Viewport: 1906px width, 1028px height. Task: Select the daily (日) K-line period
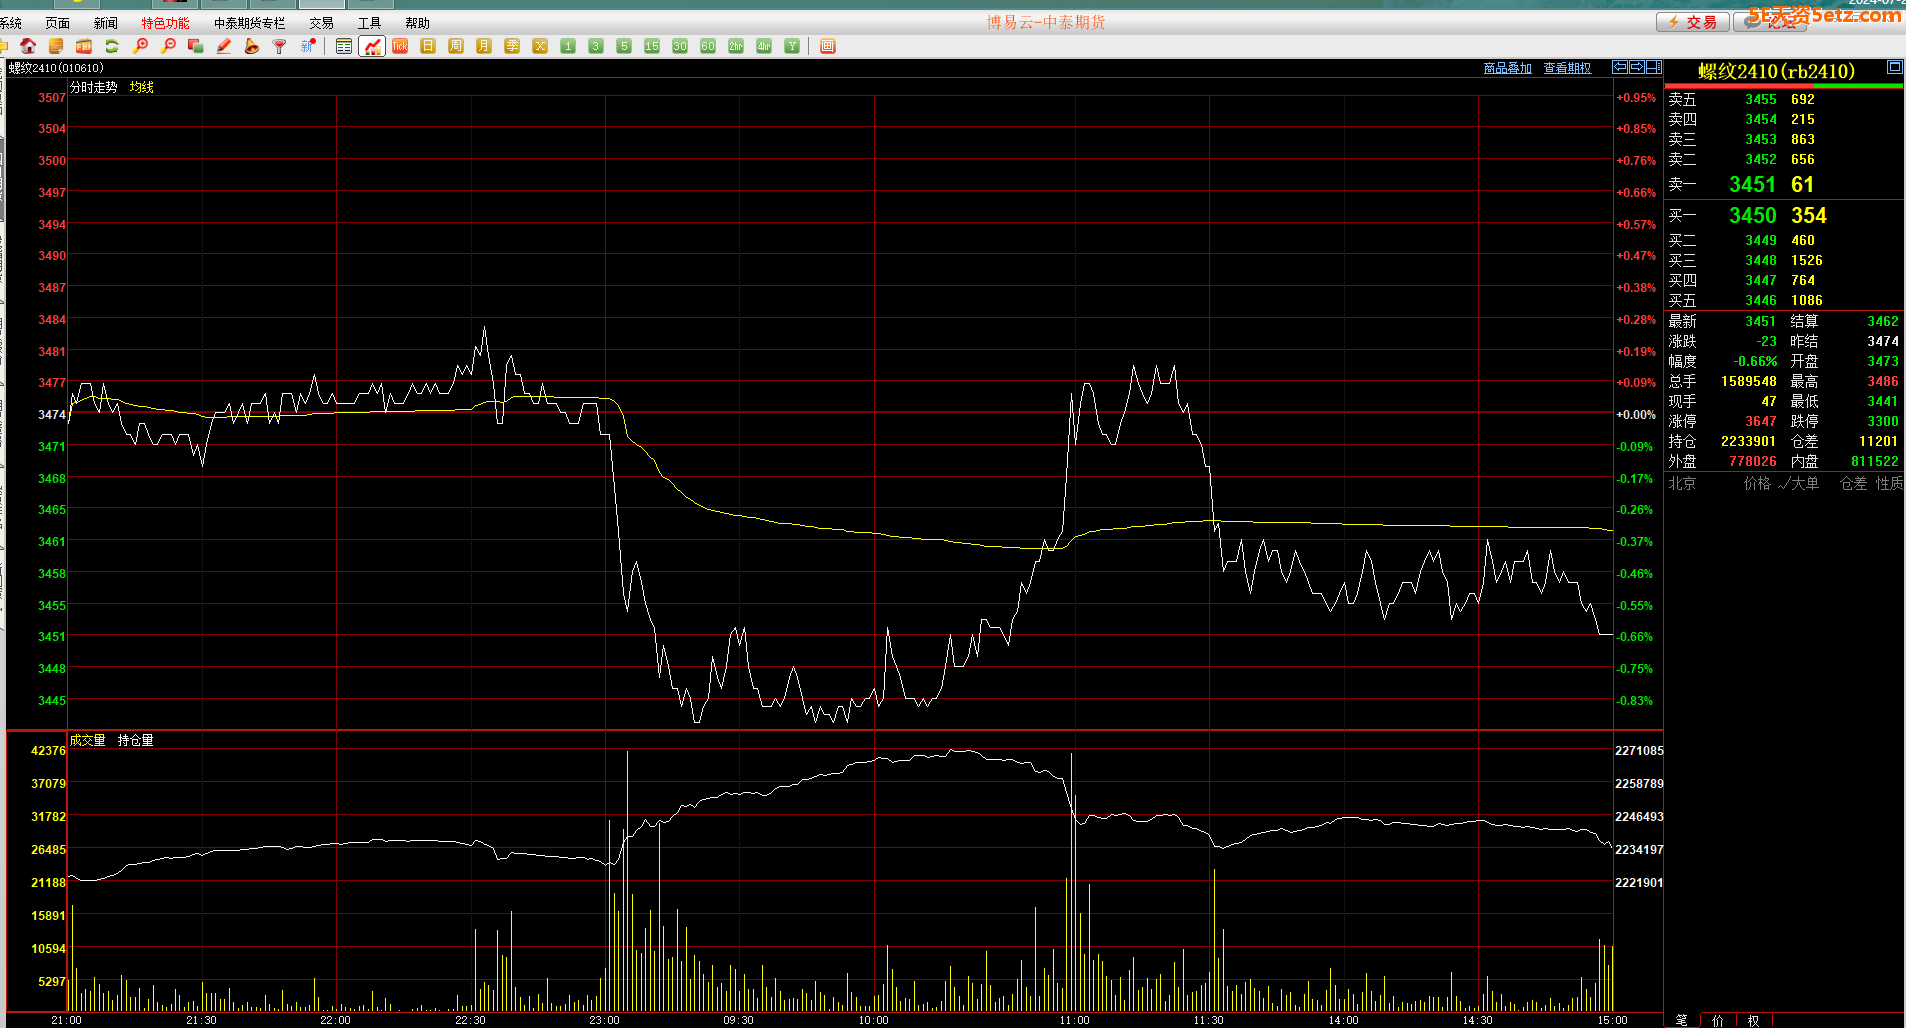click(x=428, y=46)
